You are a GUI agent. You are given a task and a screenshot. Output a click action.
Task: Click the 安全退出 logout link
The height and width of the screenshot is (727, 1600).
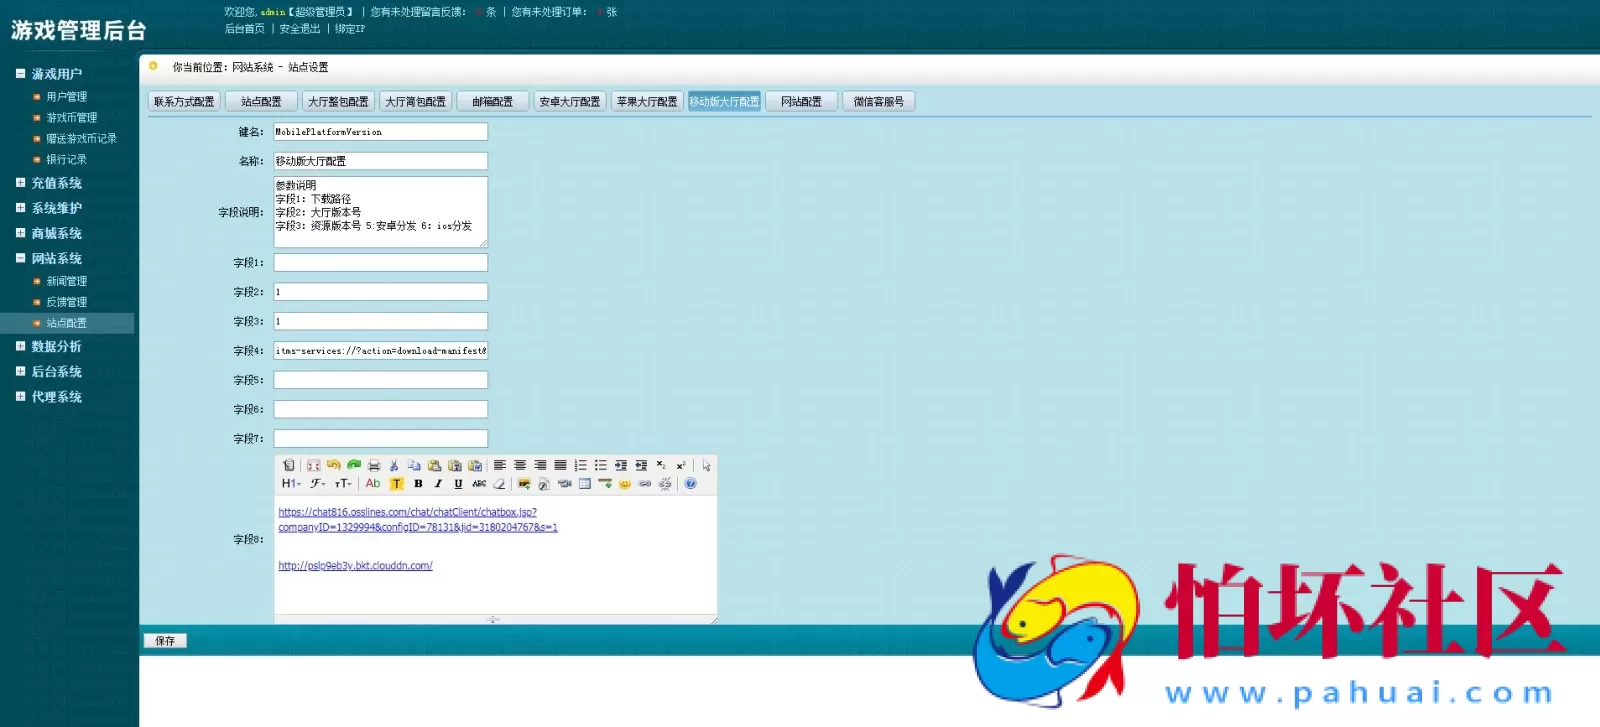click(x=300, y=29)
